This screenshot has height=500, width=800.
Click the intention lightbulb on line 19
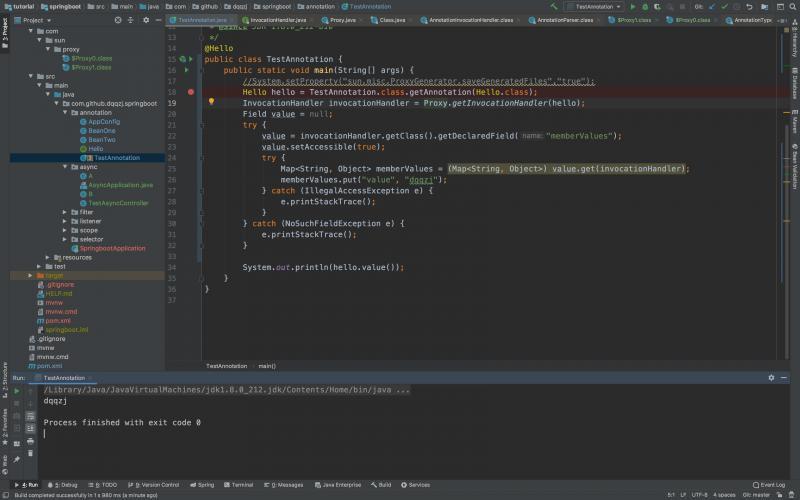[x=211, y=102]
